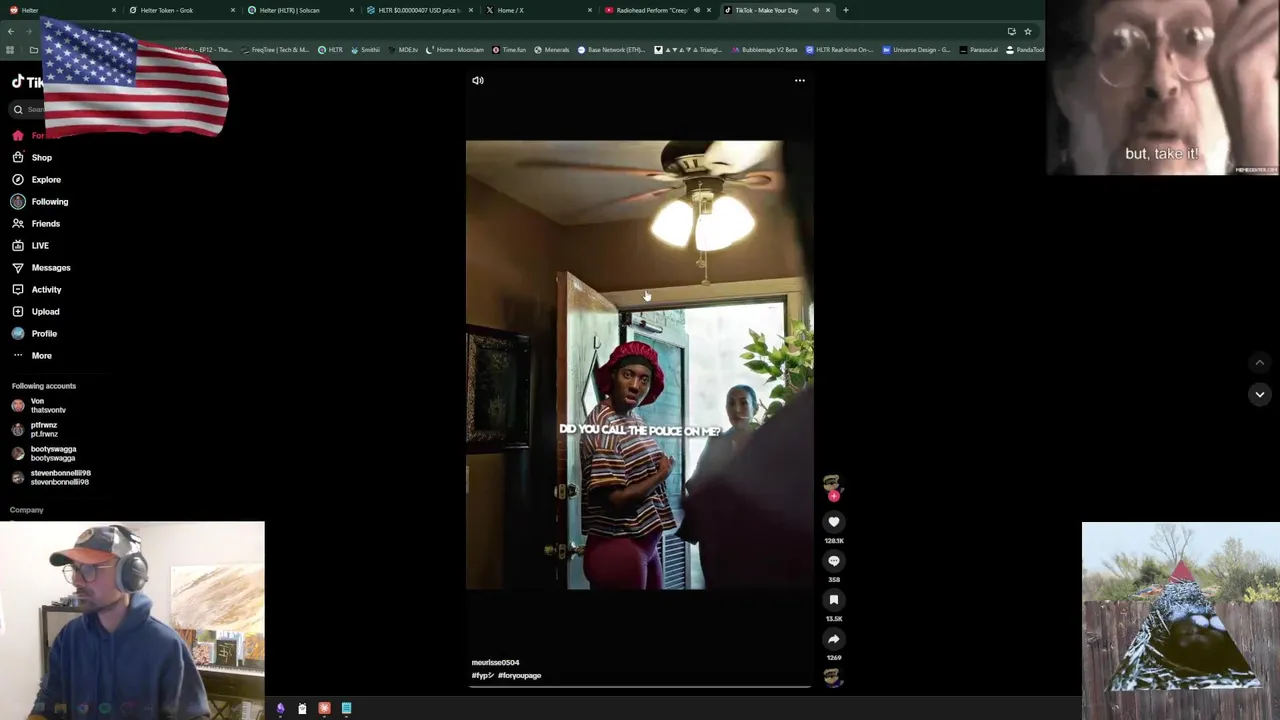Screen dimensions: 1280x720
Task: Click the red taskbar app icon
Action: point(324,708)
